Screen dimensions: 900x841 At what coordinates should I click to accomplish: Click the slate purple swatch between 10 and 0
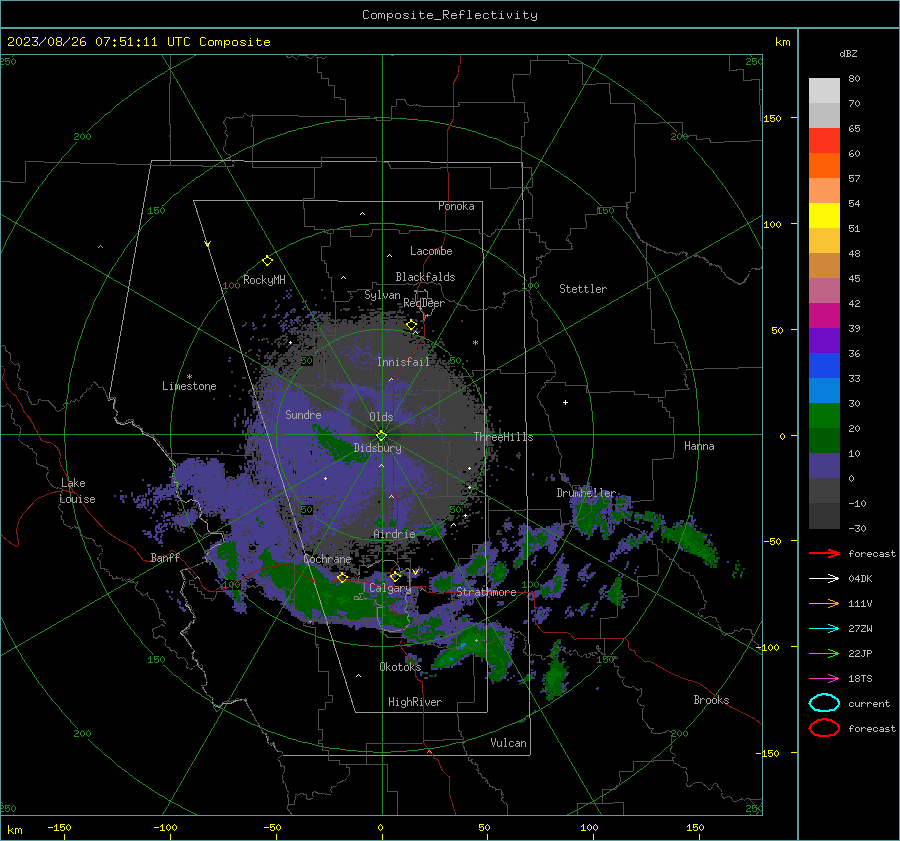click(824, 466)
